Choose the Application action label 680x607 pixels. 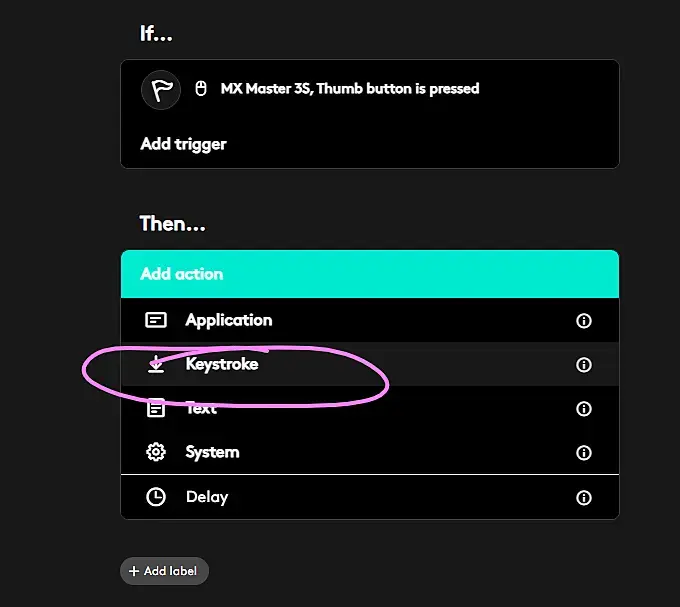[228, 320]
